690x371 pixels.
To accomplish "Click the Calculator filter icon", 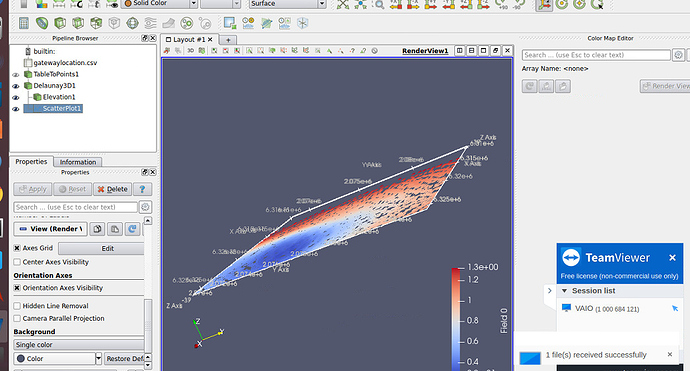I will click(24, 23).
